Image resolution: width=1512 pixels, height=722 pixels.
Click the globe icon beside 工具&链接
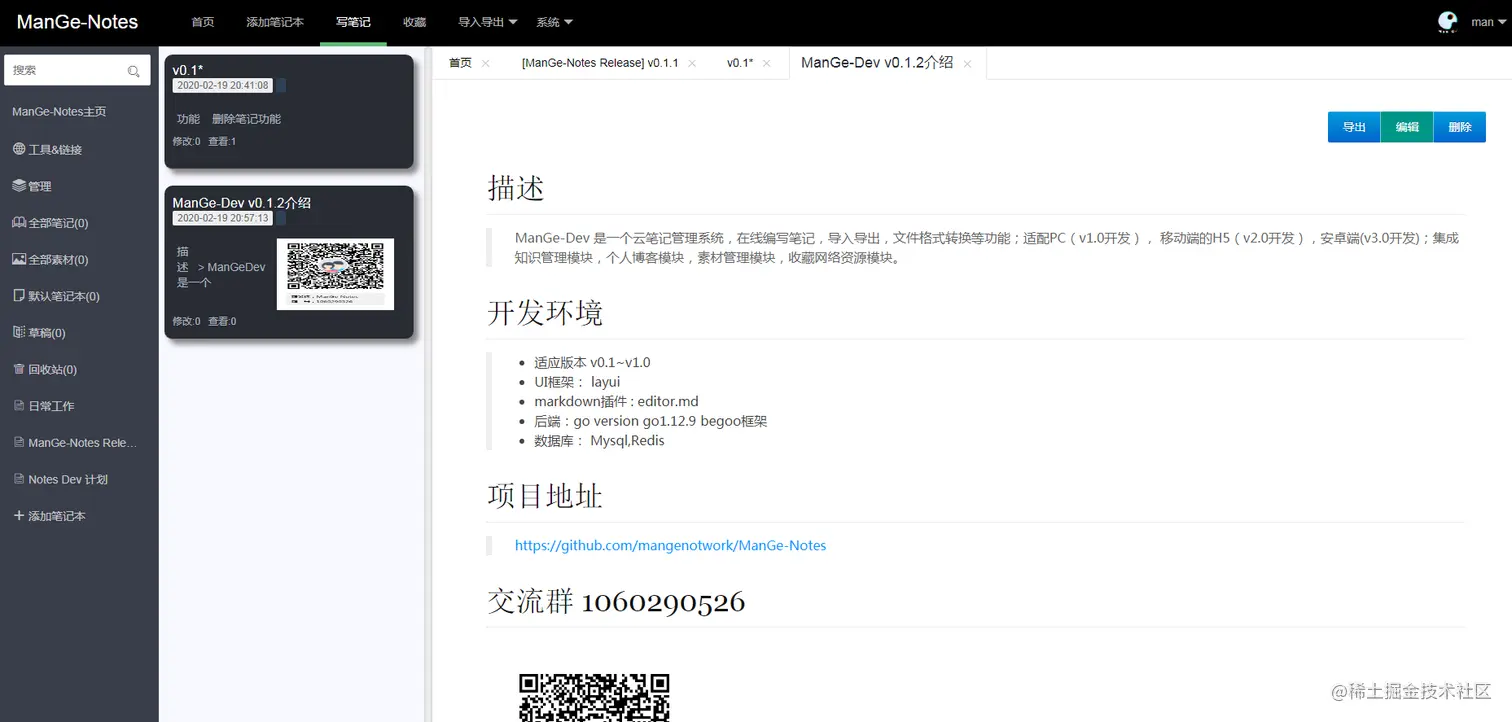coord(19,149)
